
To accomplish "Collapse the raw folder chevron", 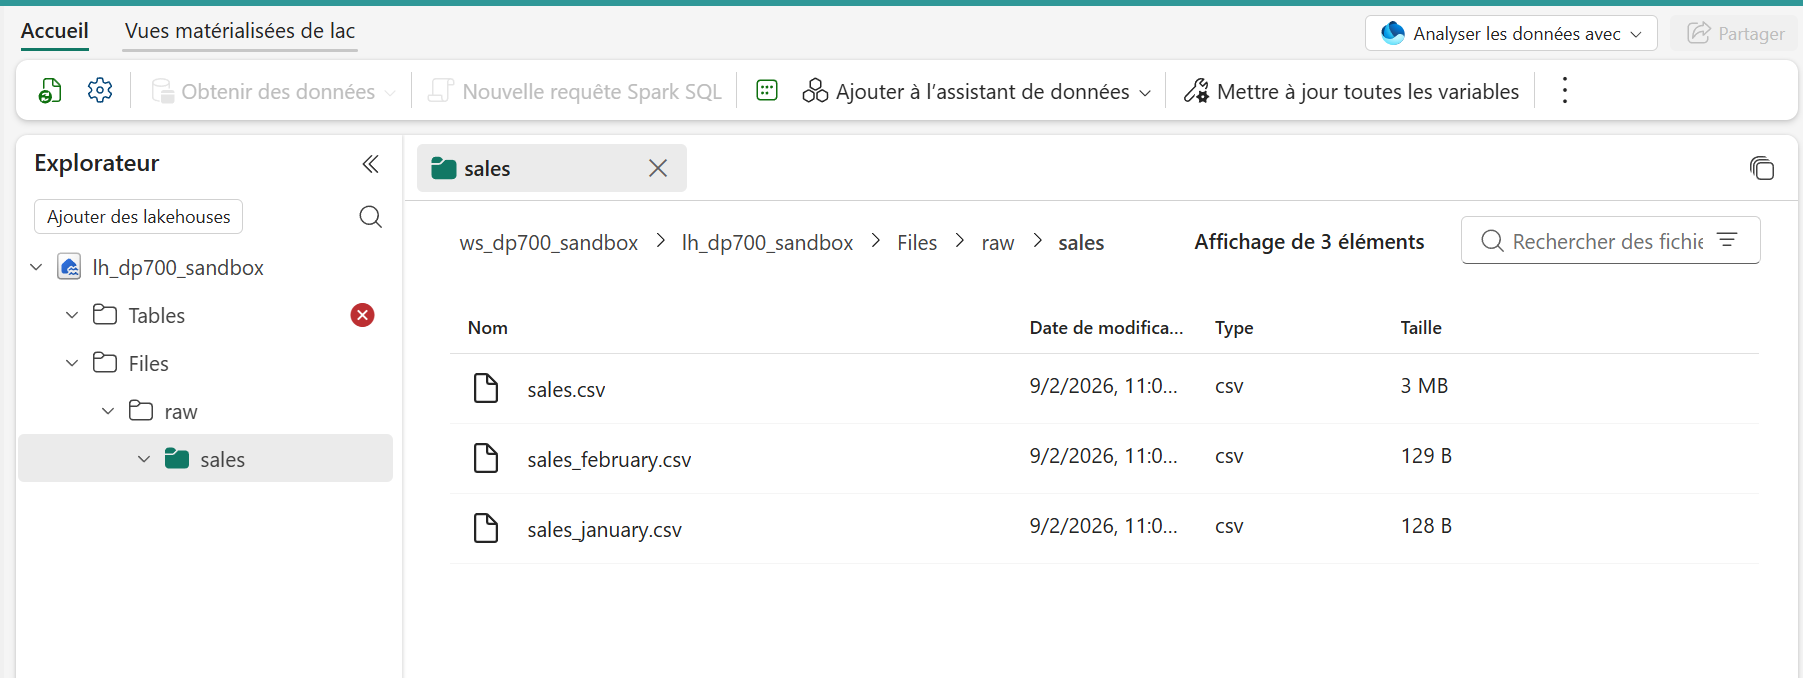I will click(x=108, y=411).
